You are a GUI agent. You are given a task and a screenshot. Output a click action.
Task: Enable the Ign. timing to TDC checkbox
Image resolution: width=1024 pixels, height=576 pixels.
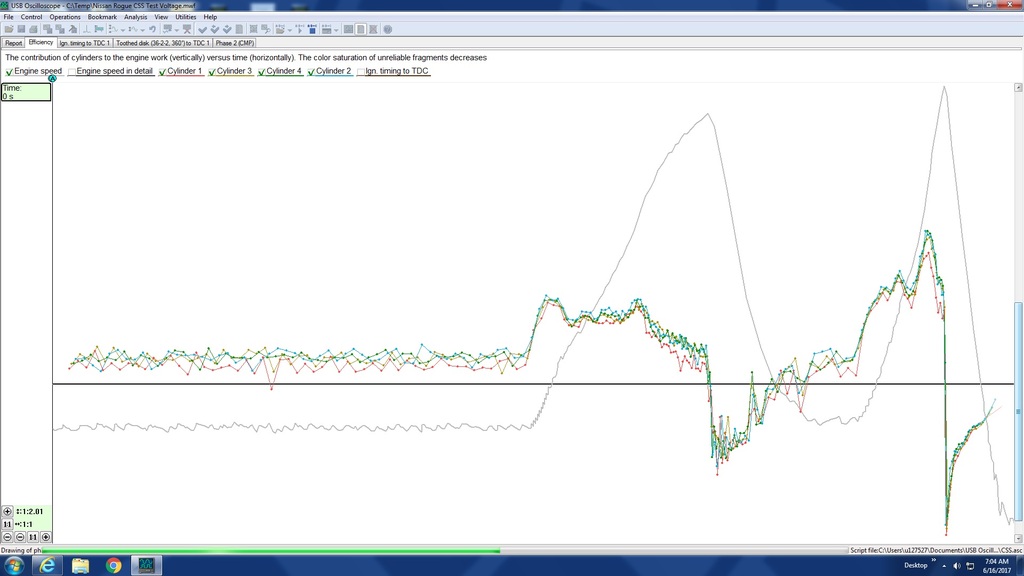[x=361, y=72]
